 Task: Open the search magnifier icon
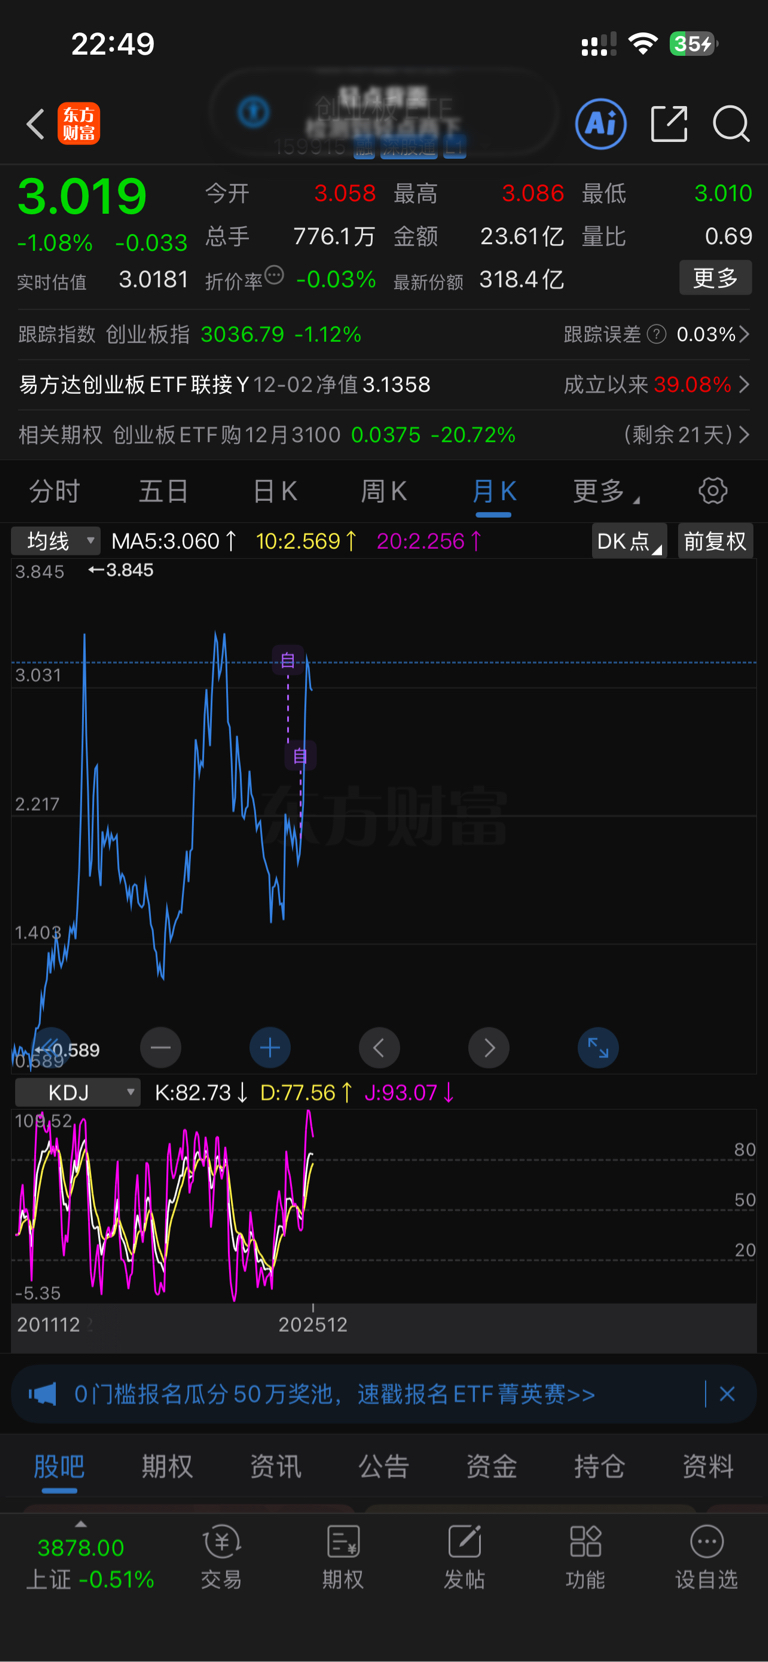(731, 124)
